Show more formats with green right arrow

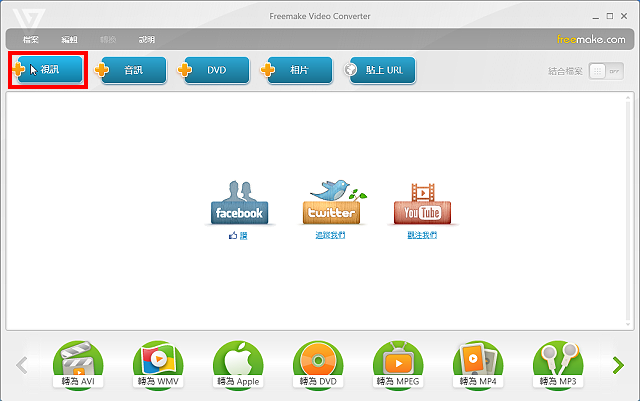618,365
